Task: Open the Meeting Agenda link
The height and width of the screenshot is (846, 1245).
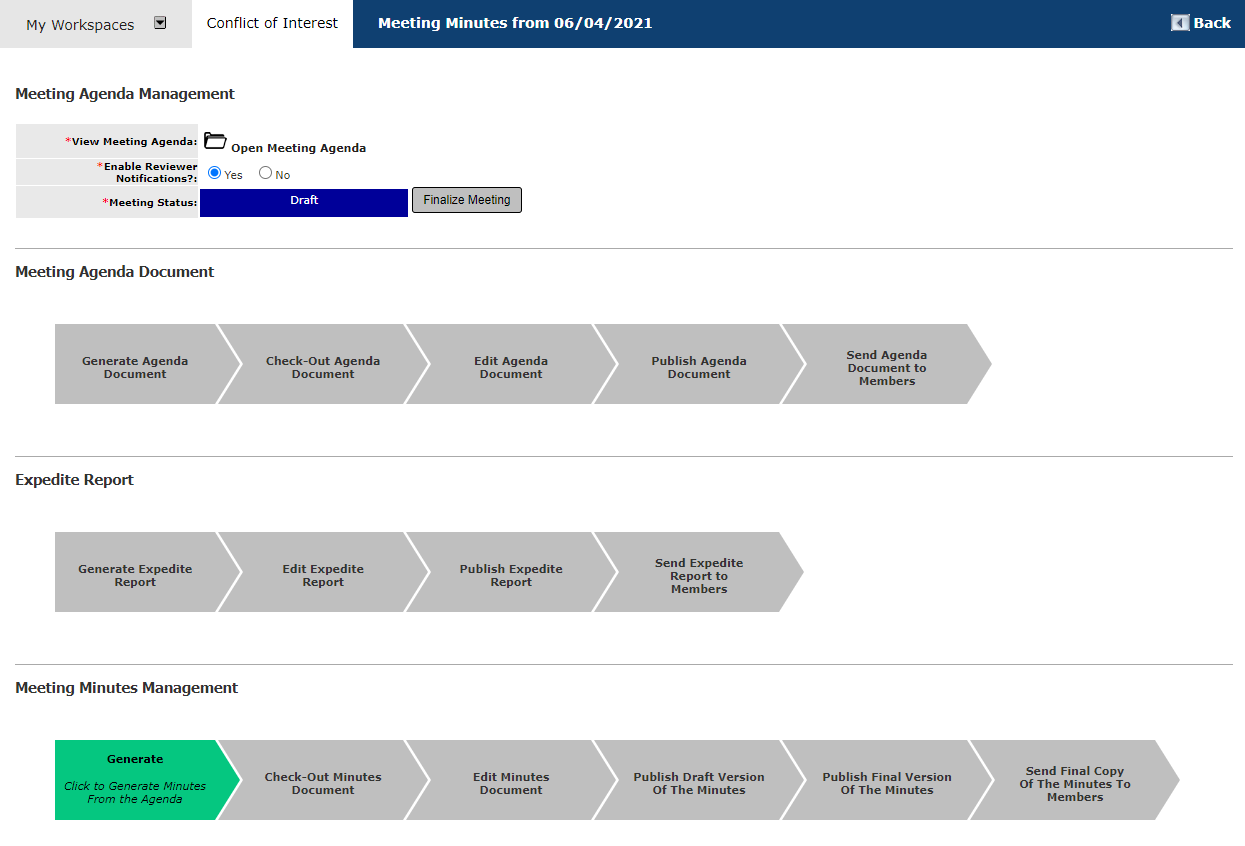Action: 298,148
